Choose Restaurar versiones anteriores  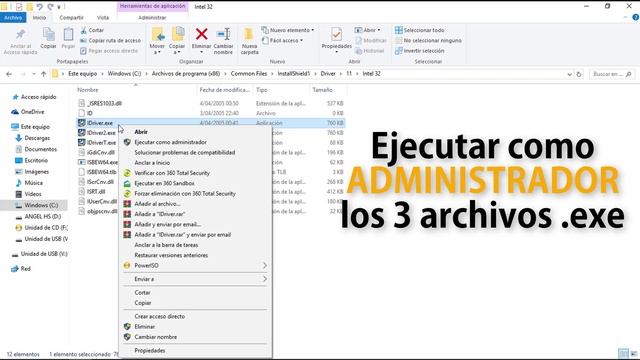(171, 255)
